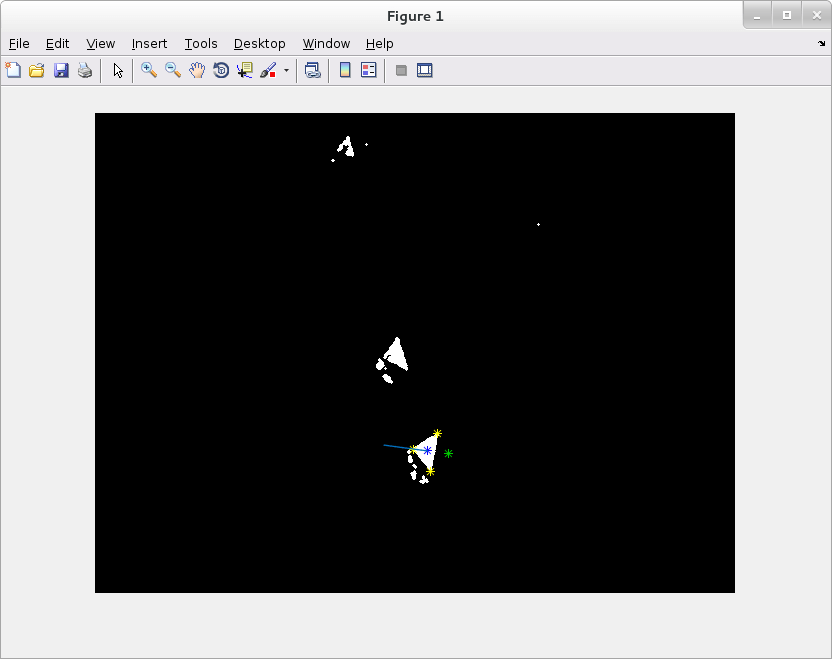Maximize the Figure 1 window
This screenshot has width=832, height=659.
787,16
